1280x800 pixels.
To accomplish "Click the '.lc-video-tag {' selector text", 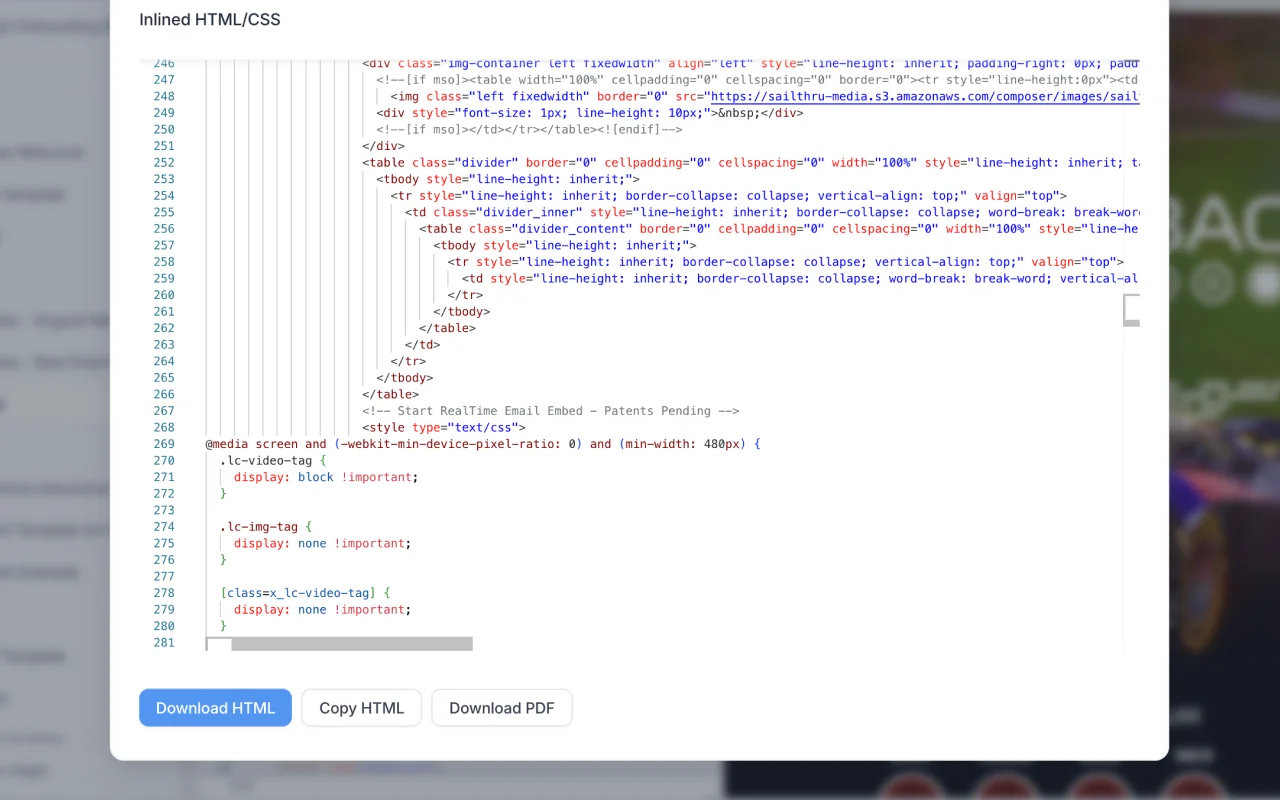I will click(x=273, y=460).
